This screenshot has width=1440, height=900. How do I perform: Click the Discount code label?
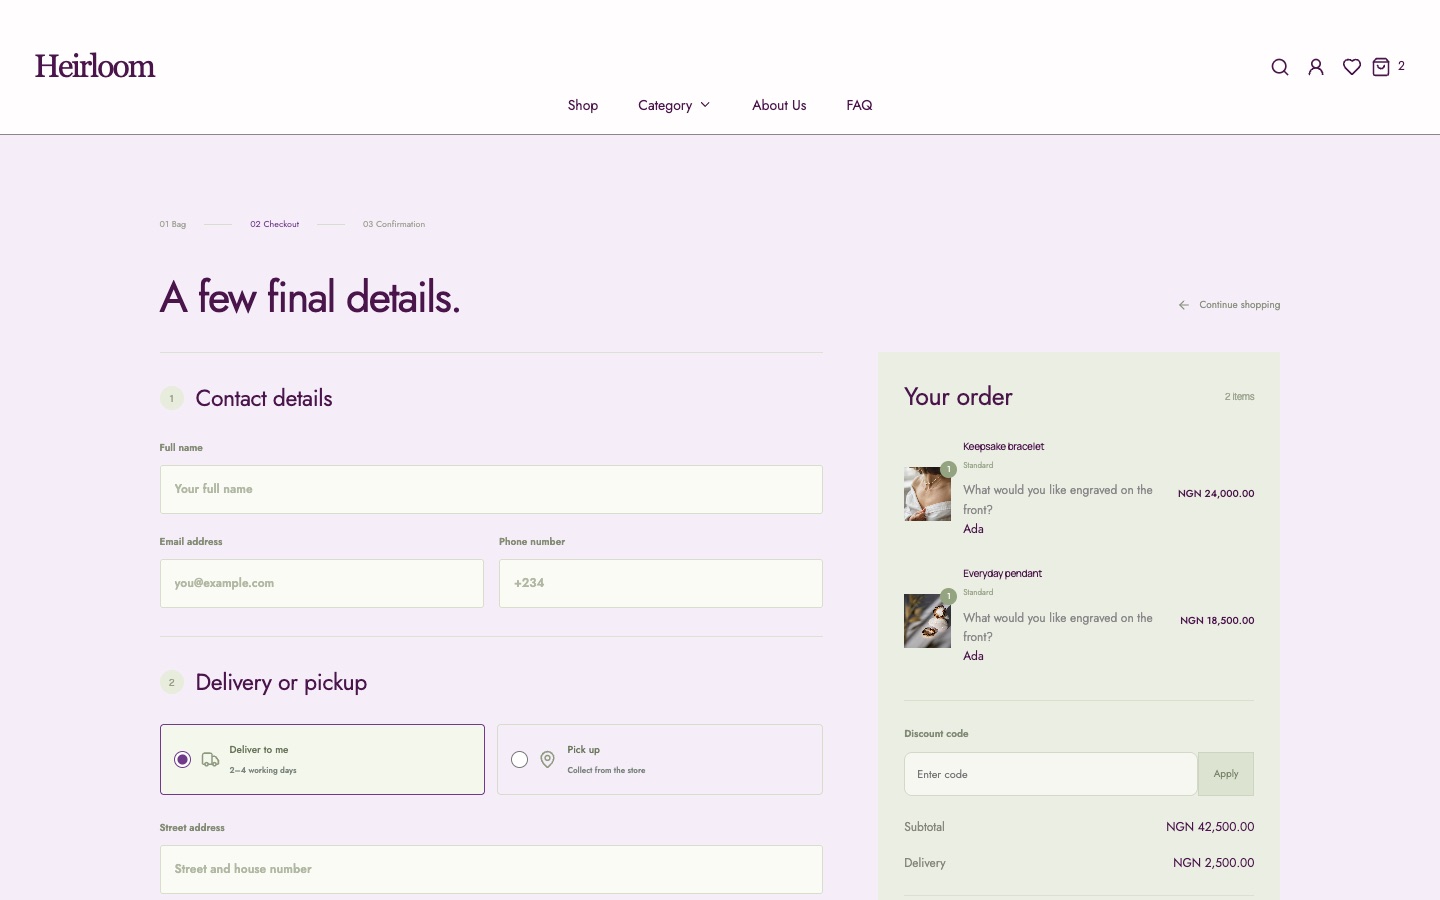[936, 734]
